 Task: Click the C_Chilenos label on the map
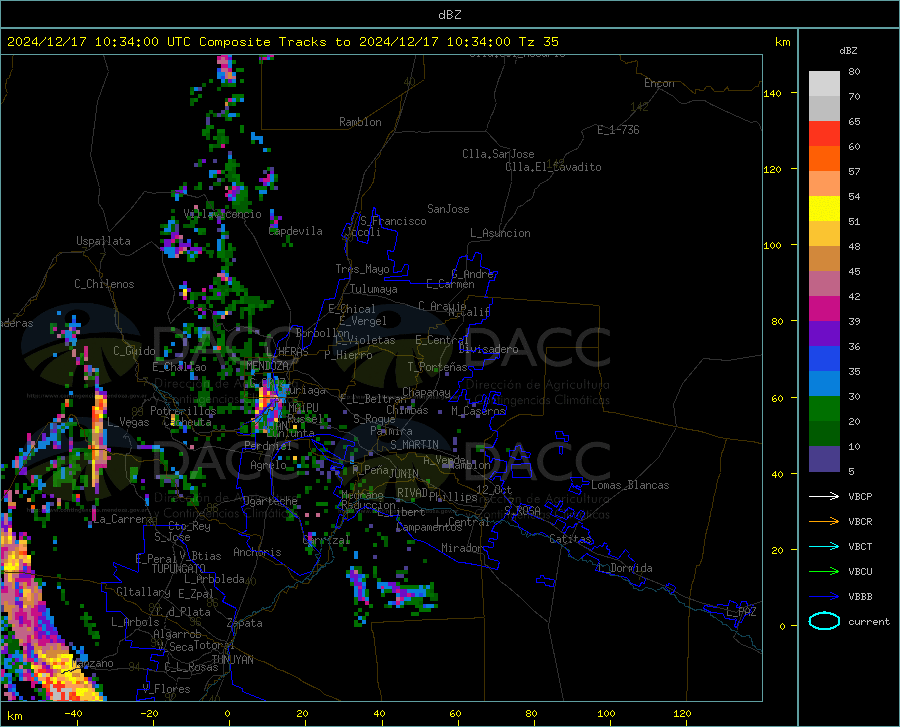[x=104, y=284]
